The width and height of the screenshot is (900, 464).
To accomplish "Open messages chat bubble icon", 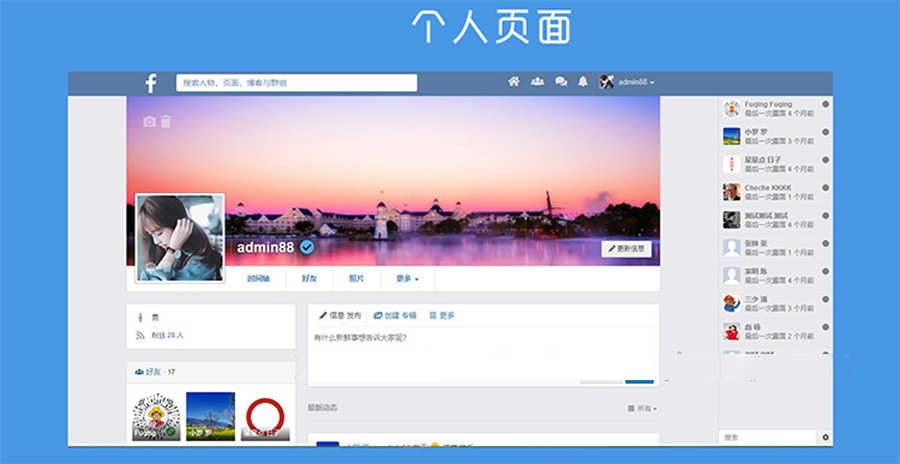I will pos(561,82).
